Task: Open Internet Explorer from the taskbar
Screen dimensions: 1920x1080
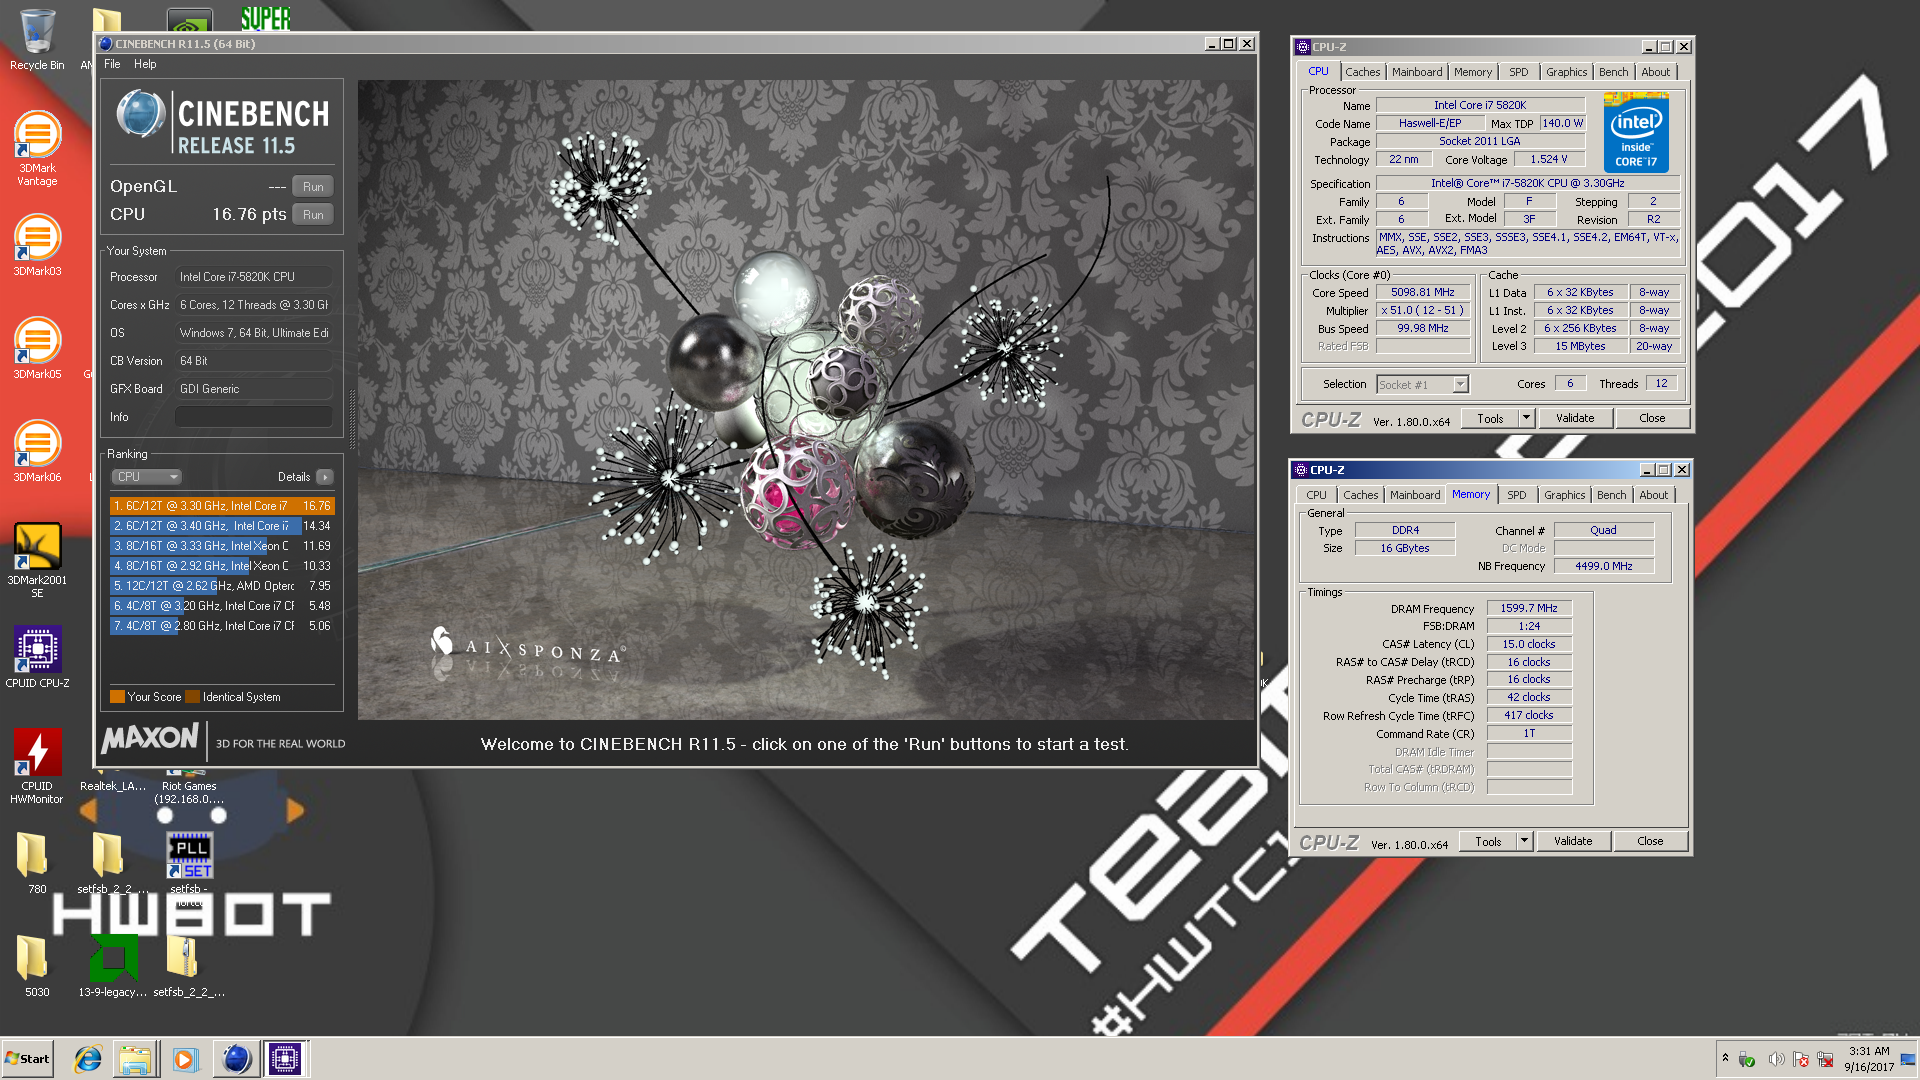Action: coord(88,1059)
